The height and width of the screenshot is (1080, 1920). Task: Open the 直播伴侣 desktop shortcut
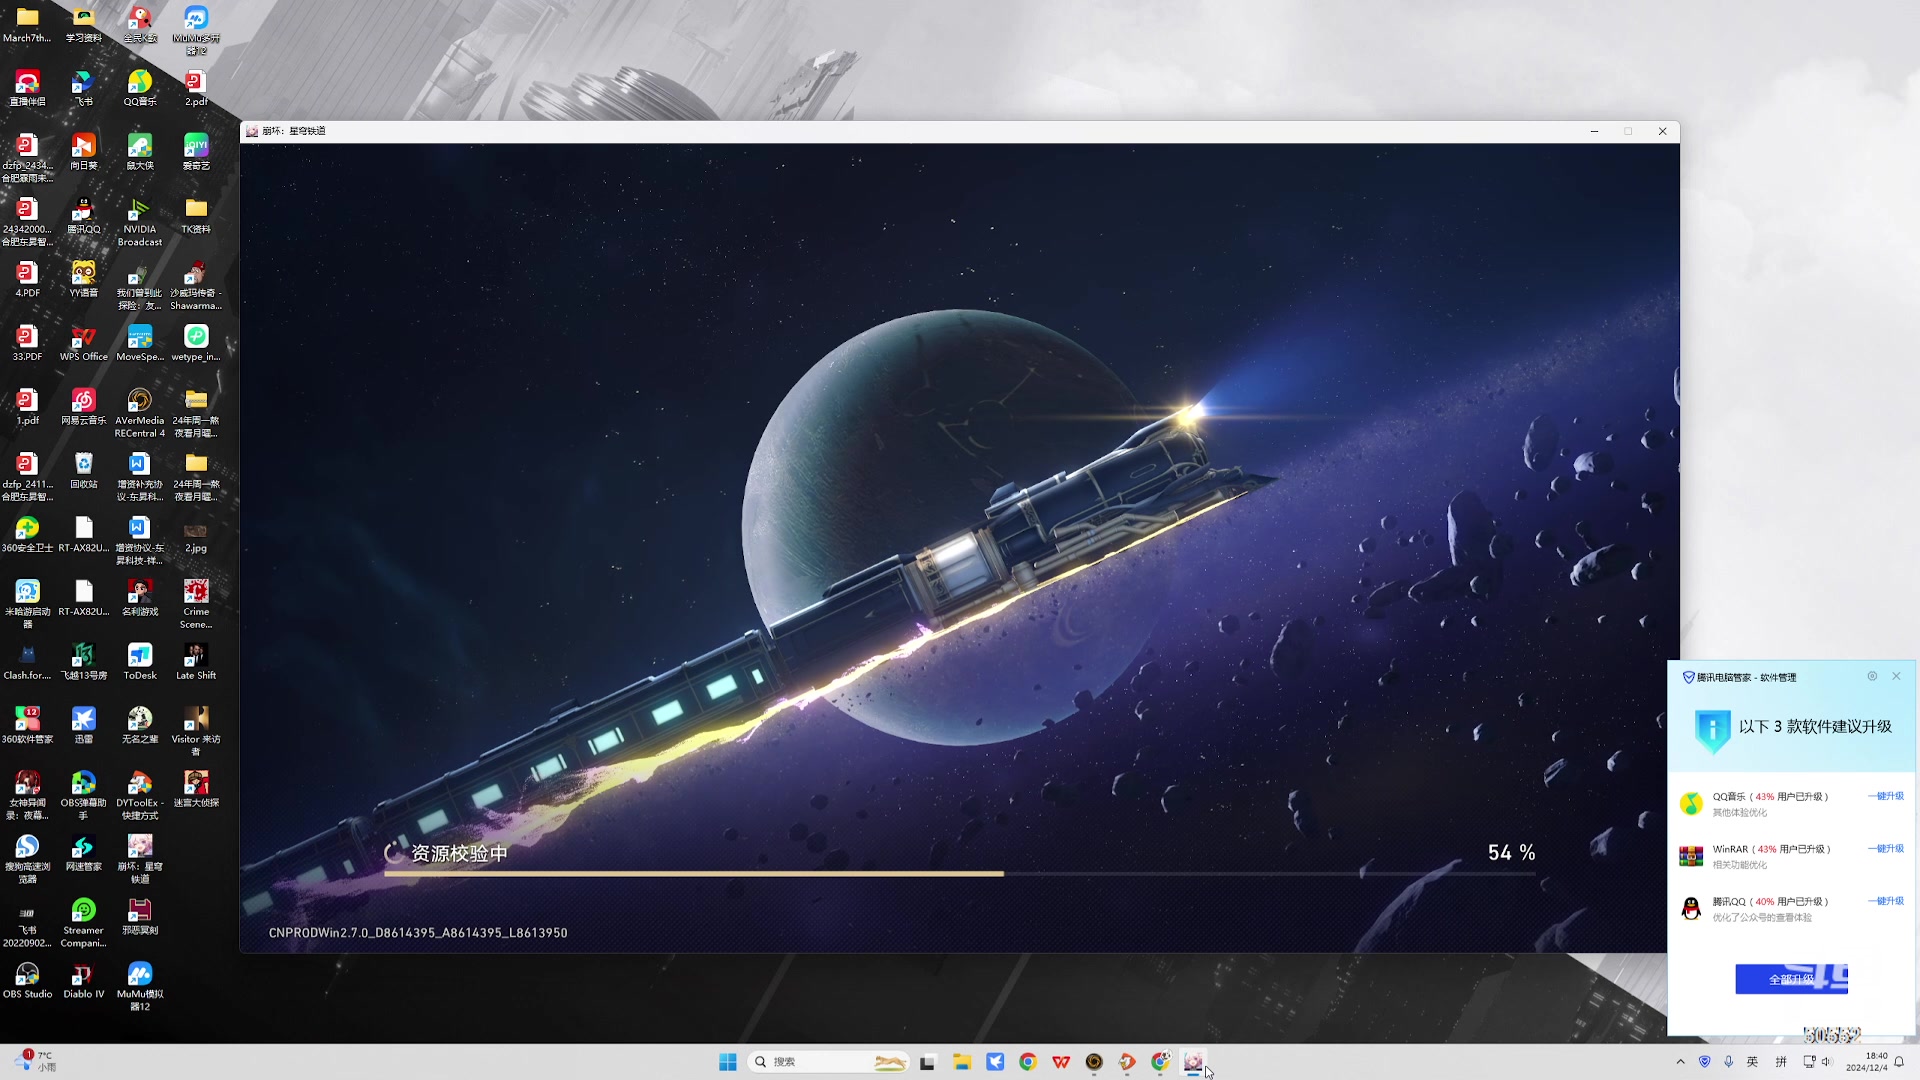click(x=27, y=88)
